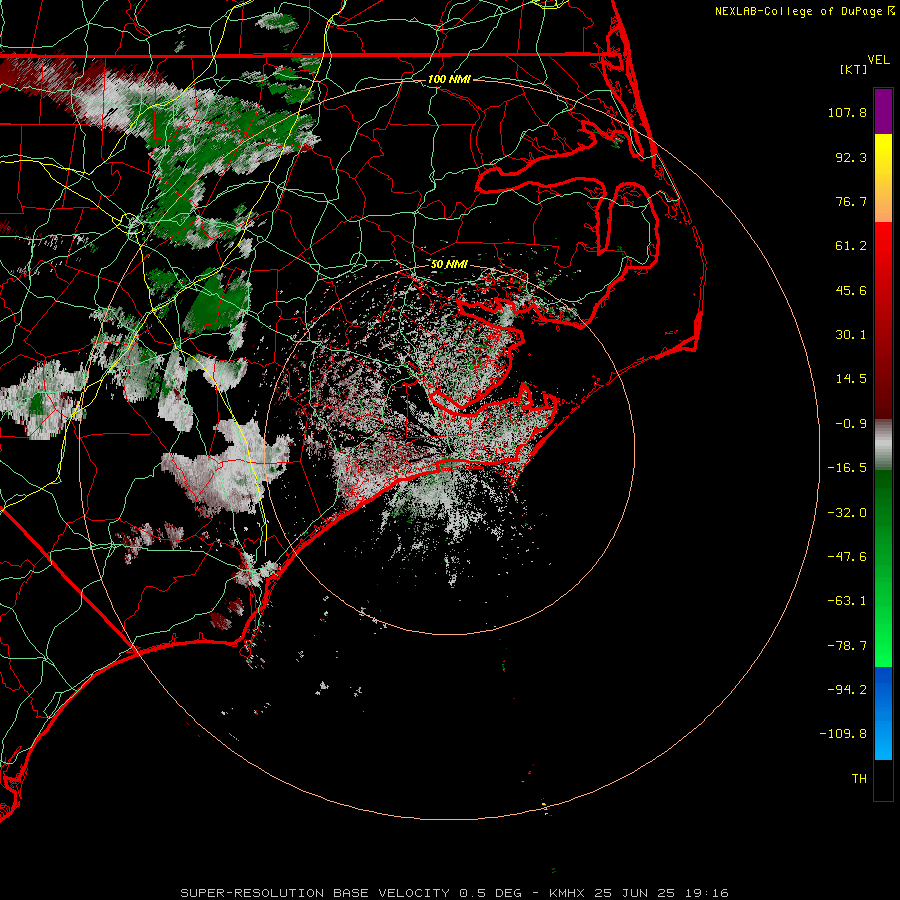Pick the gray band on velocity scale
This screenshot has height=900, width=900.
883,445
